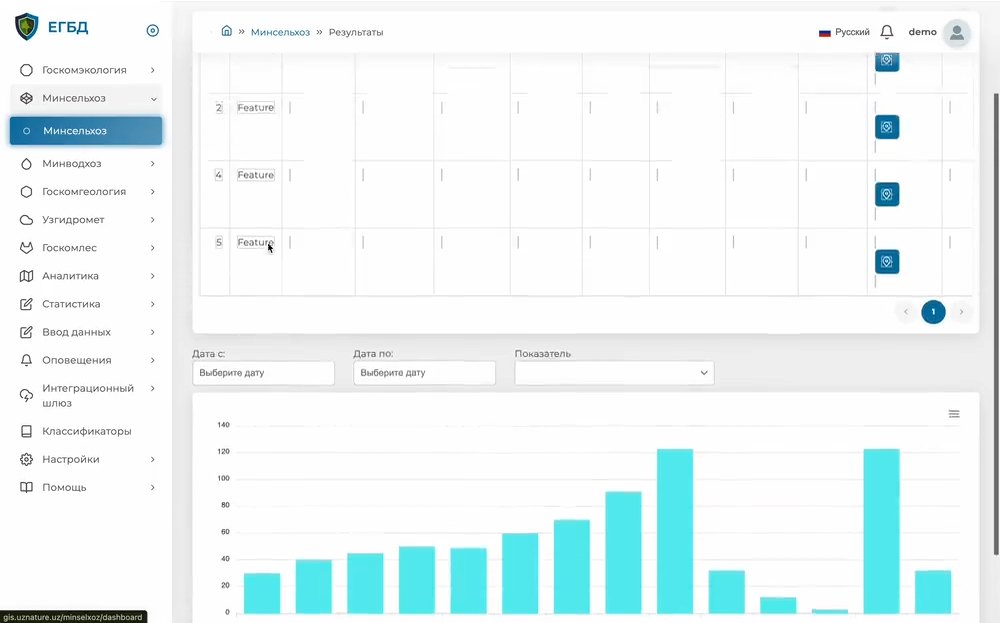Screen dimensions: 1000x623
Task: Toggle the sidebar collapse circle icon
Action: (x=152, y=30)
